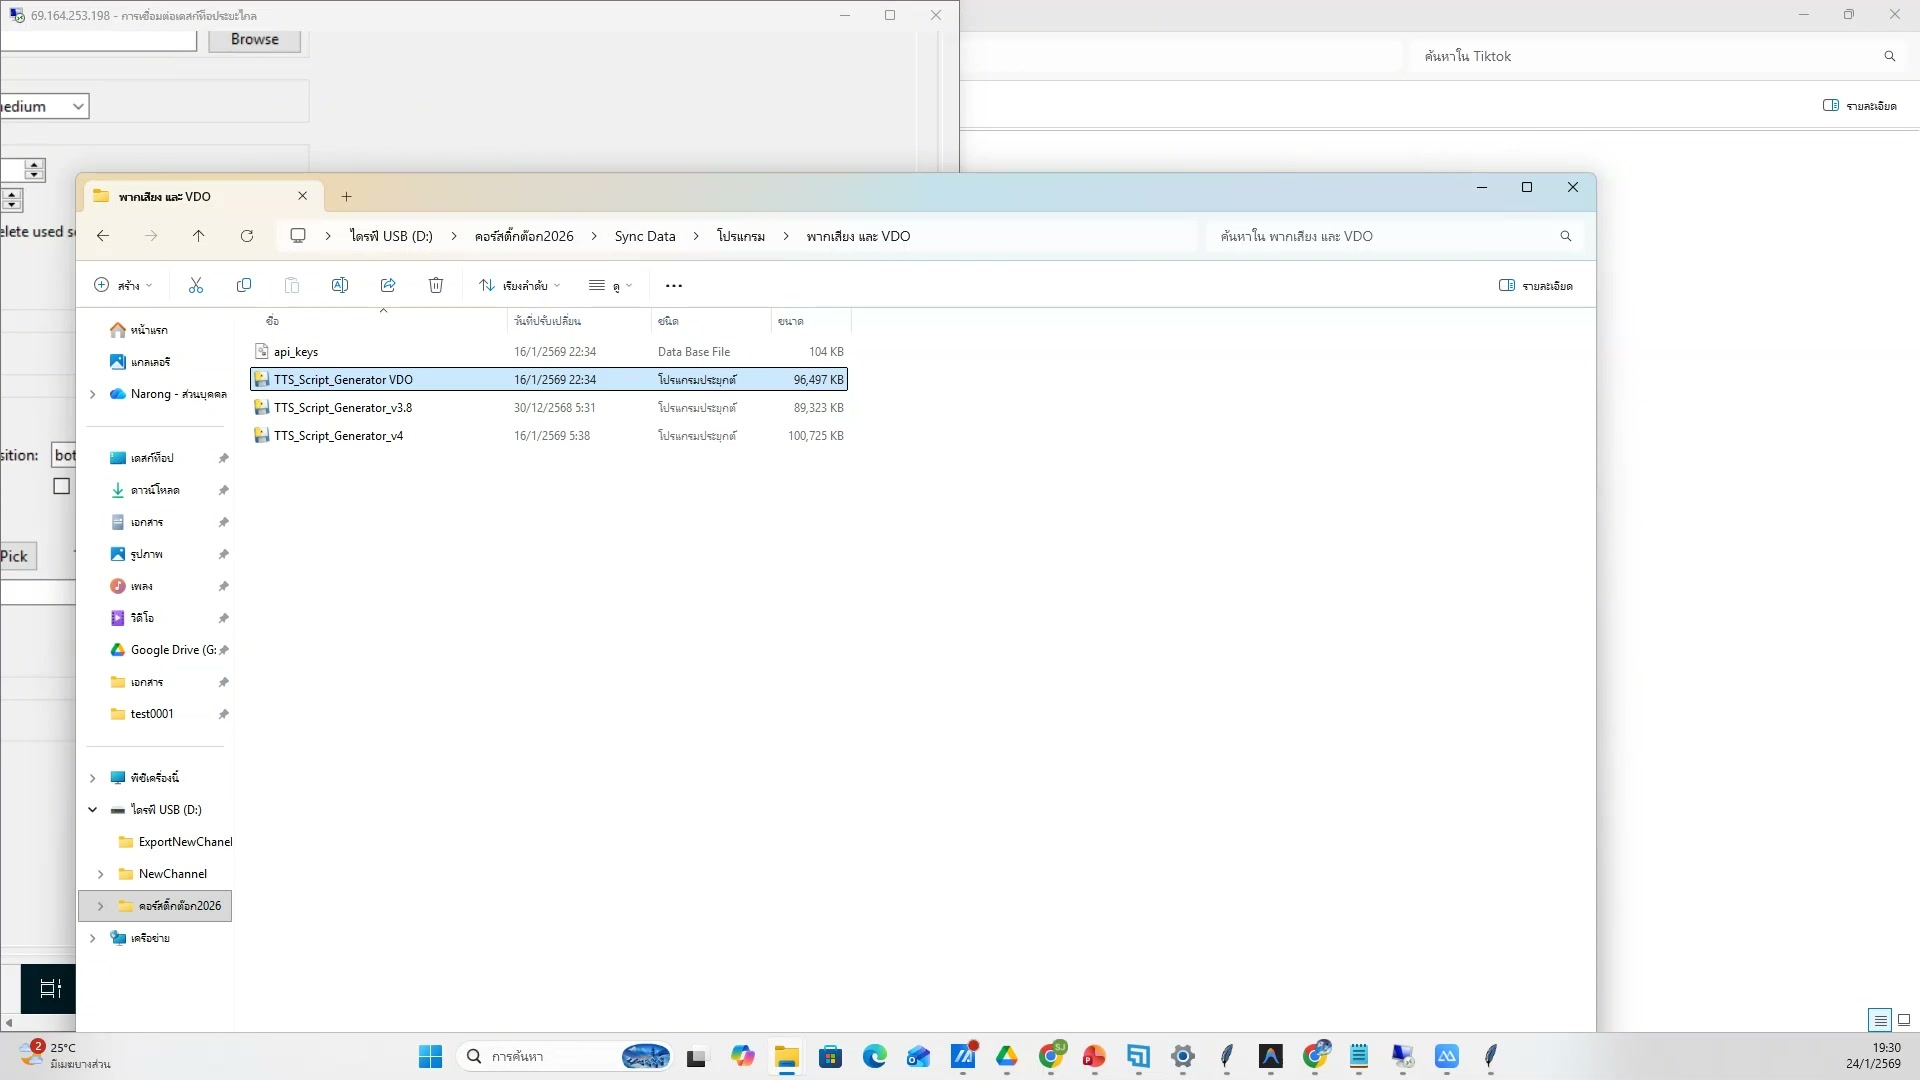Delete TTS_Script_Generator VDO with trash icon
This screenshot has height=1080, width=1920.
(x=436, y=285)
